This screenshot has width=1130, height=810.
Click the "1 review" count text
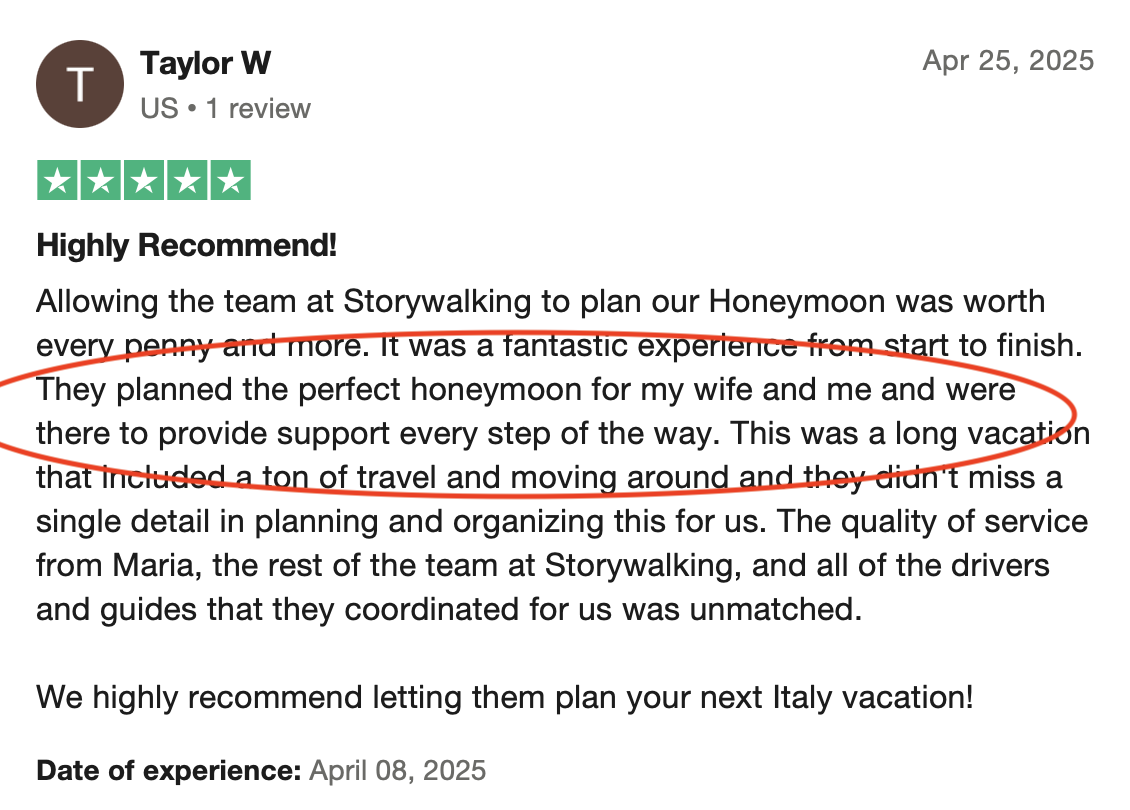tap(258, 108)
